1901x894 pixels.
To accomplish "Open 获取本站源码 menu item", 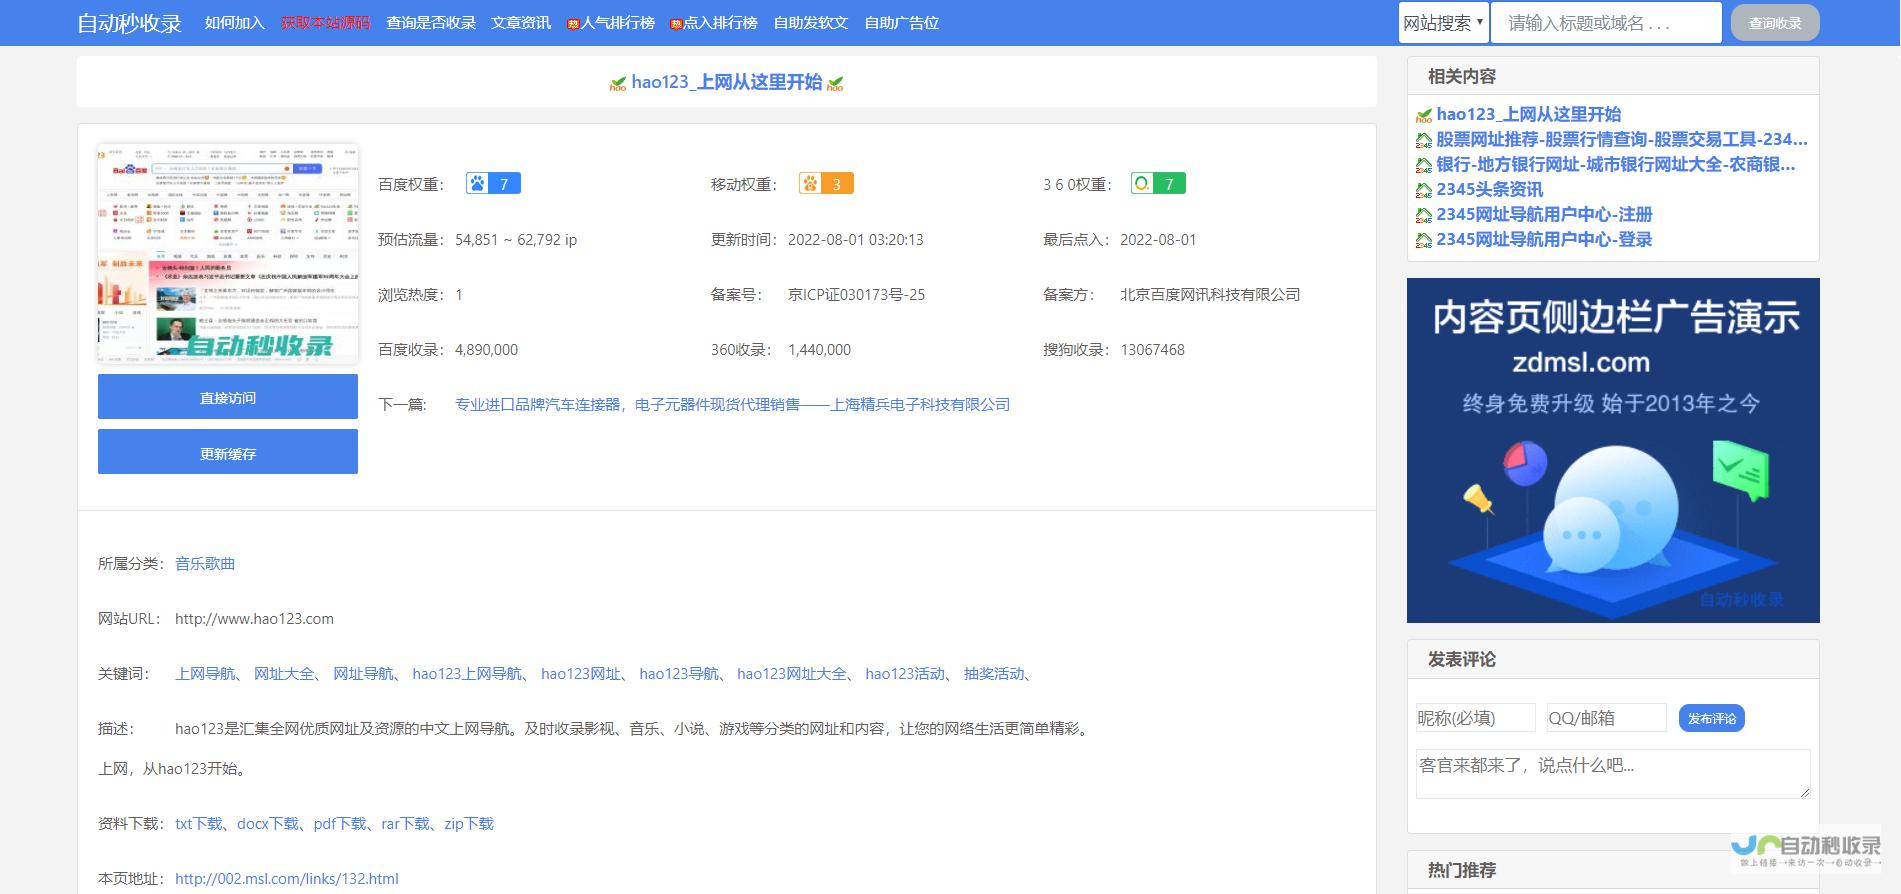I will point(325,23).
